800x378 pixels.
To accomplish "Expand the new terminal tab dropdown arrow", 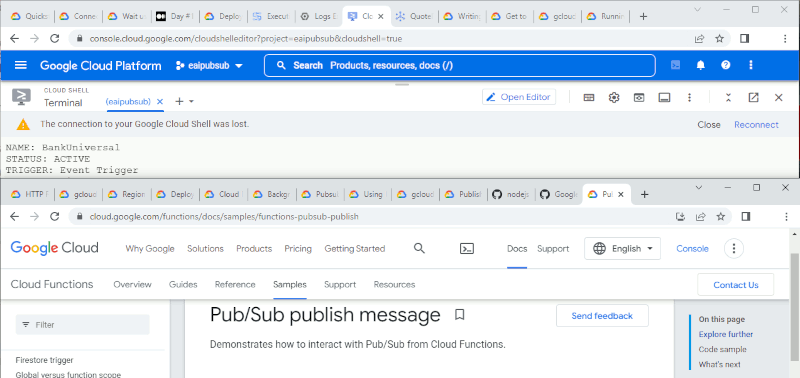I will point(191,102).
